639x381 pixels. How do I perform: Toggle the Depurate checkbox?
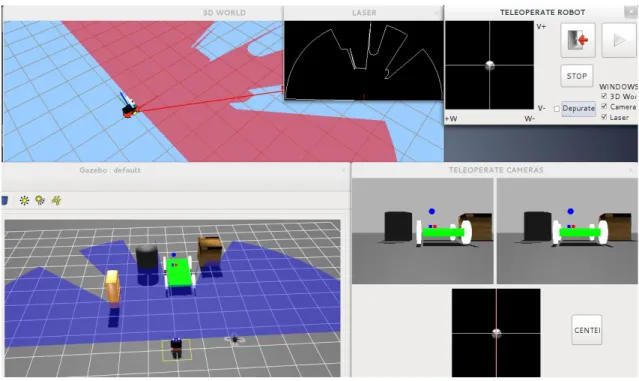(x=557, y=109)
